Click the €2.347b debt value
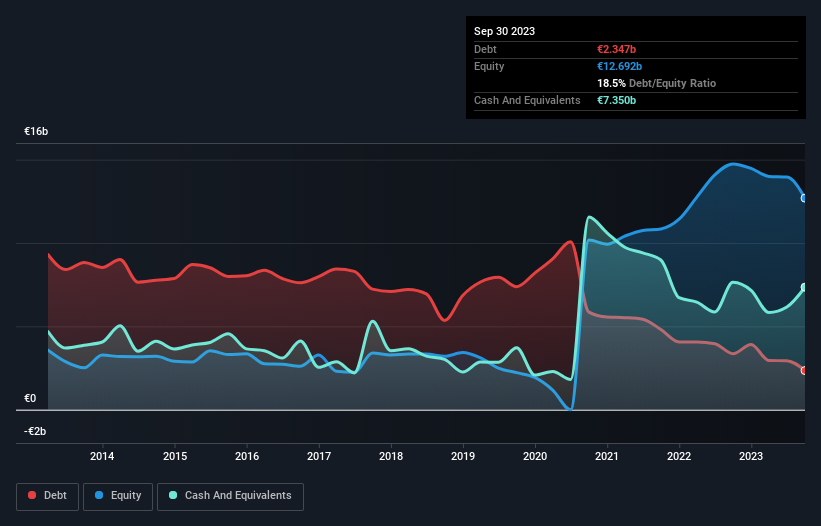Image resolution: width=821 pixels, height=526 pixels. coord(616,49)
